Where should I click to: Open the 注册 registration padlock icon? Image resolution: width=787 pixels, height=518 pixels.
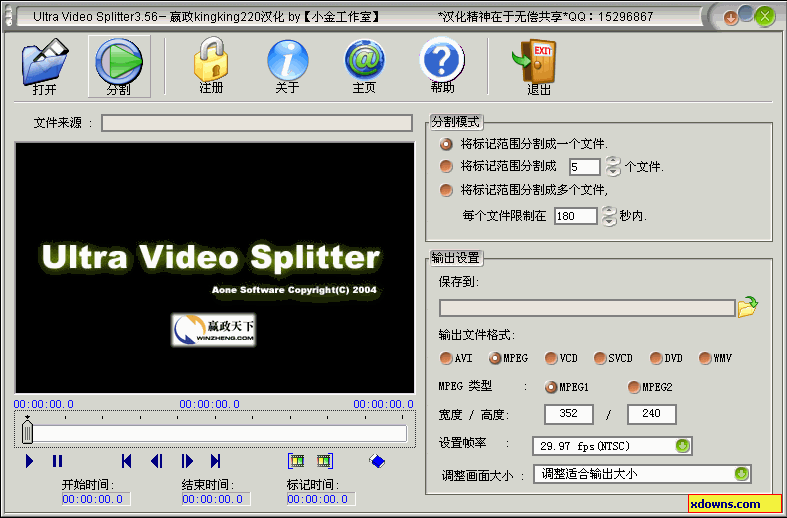click(x=211, y=65)
